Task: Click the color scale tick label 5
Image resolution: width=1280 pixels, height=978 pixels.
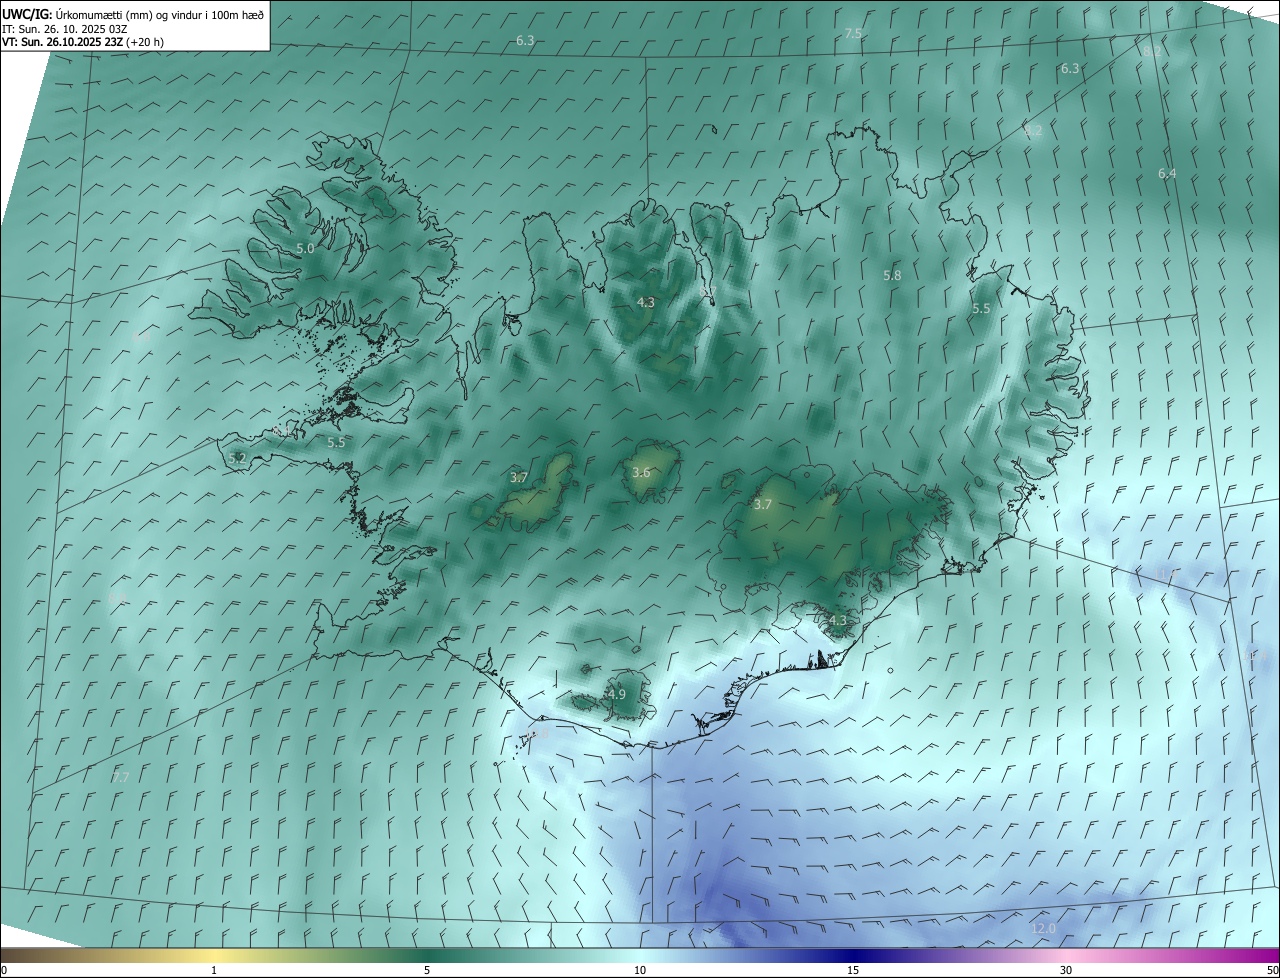Action: 427,970
